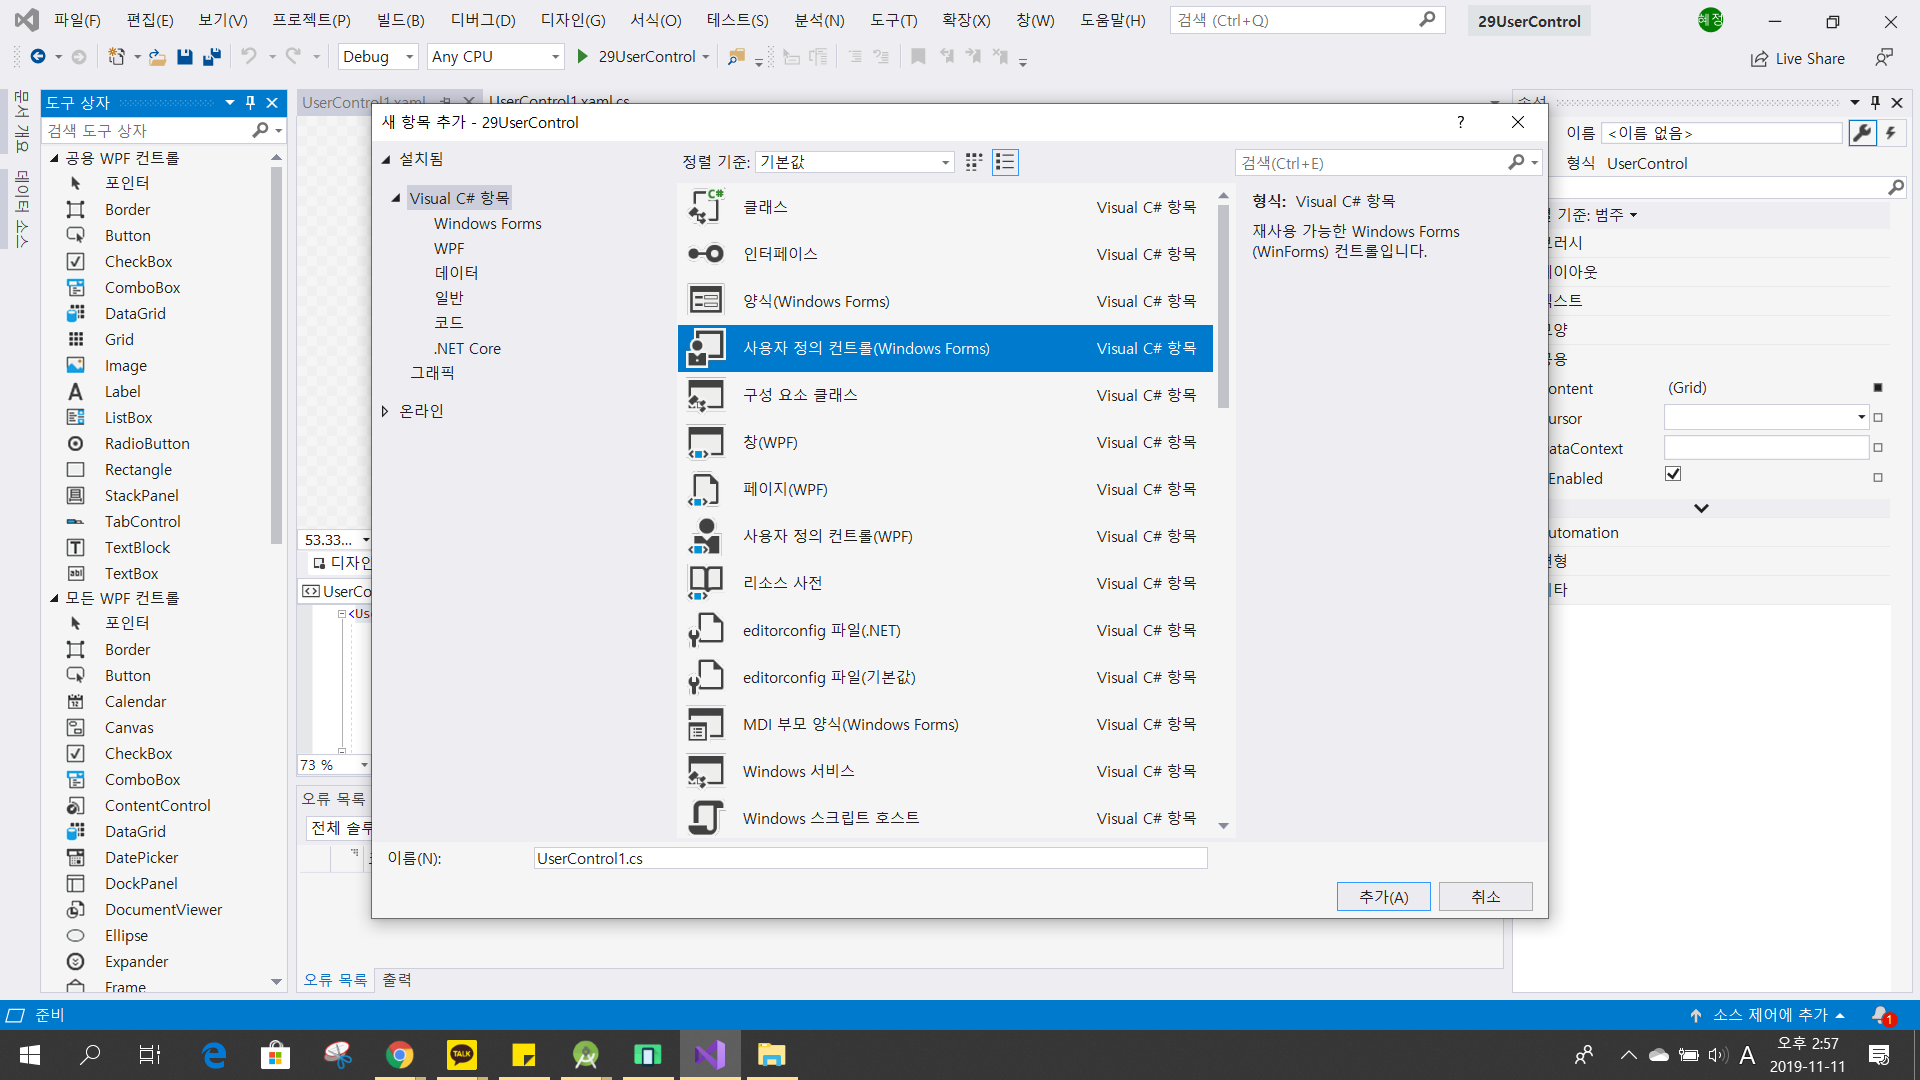Toggle the IsEnabled property checkbox
1920x1080 pixels.
tap(1673, 474)
